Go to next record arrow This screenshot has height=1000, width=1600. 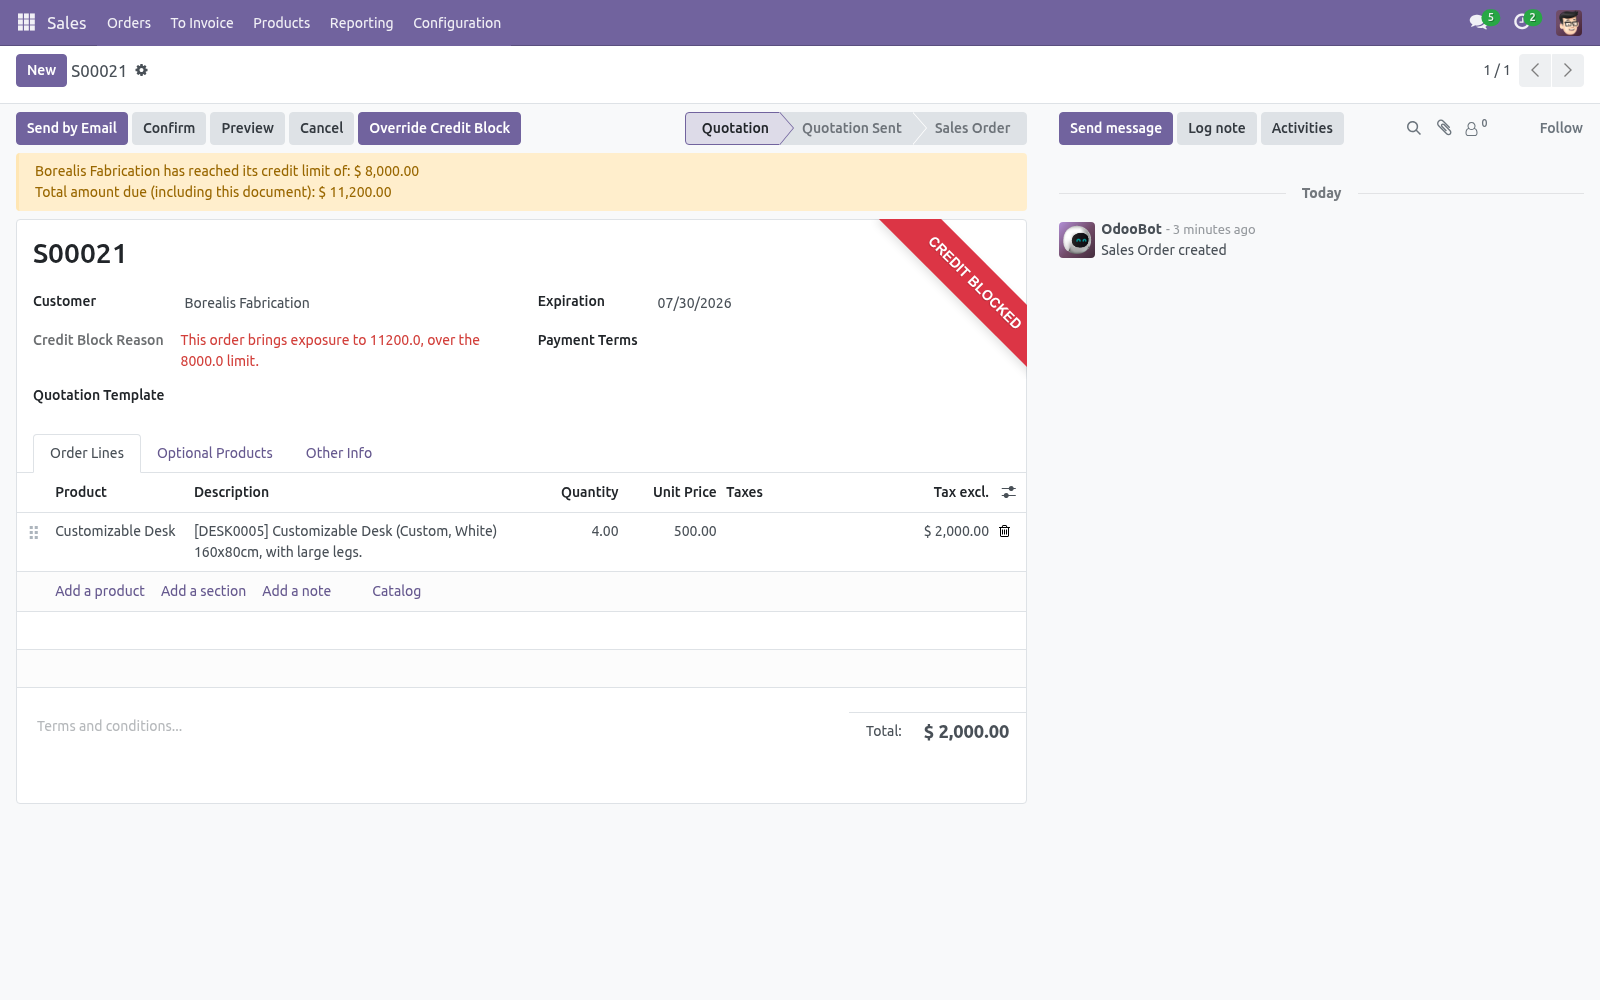point(1568,70)
